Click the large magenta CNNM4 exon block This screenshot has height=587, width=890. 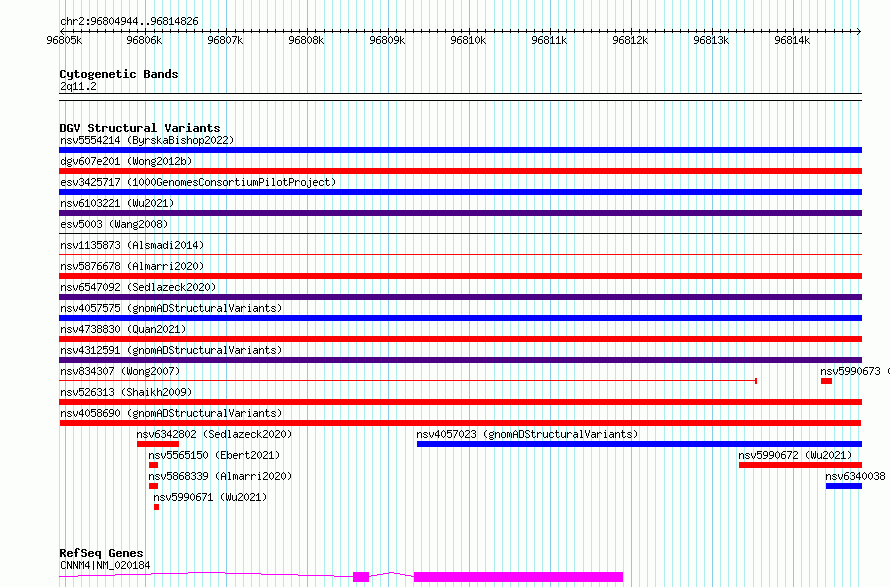coord(518,577)
